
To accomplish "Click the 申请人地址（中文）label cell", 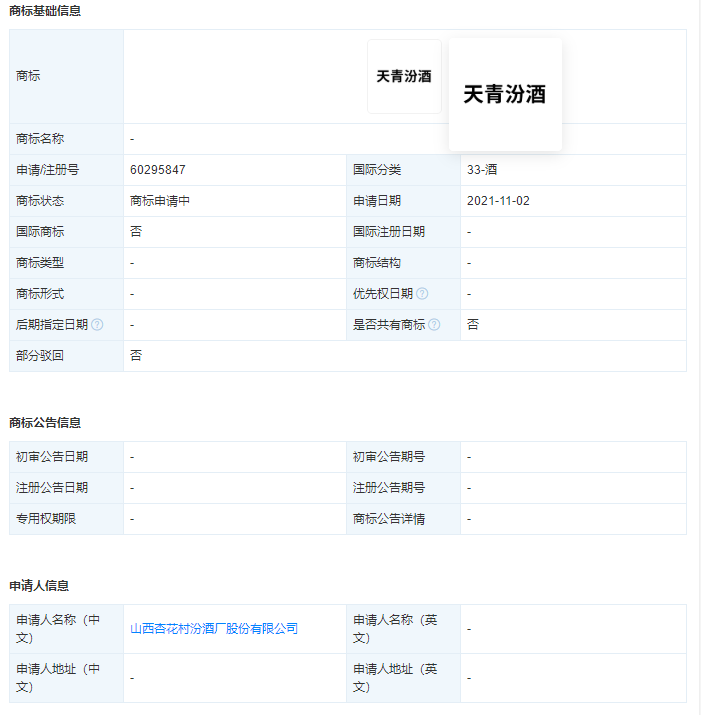I will click(67, 679).
